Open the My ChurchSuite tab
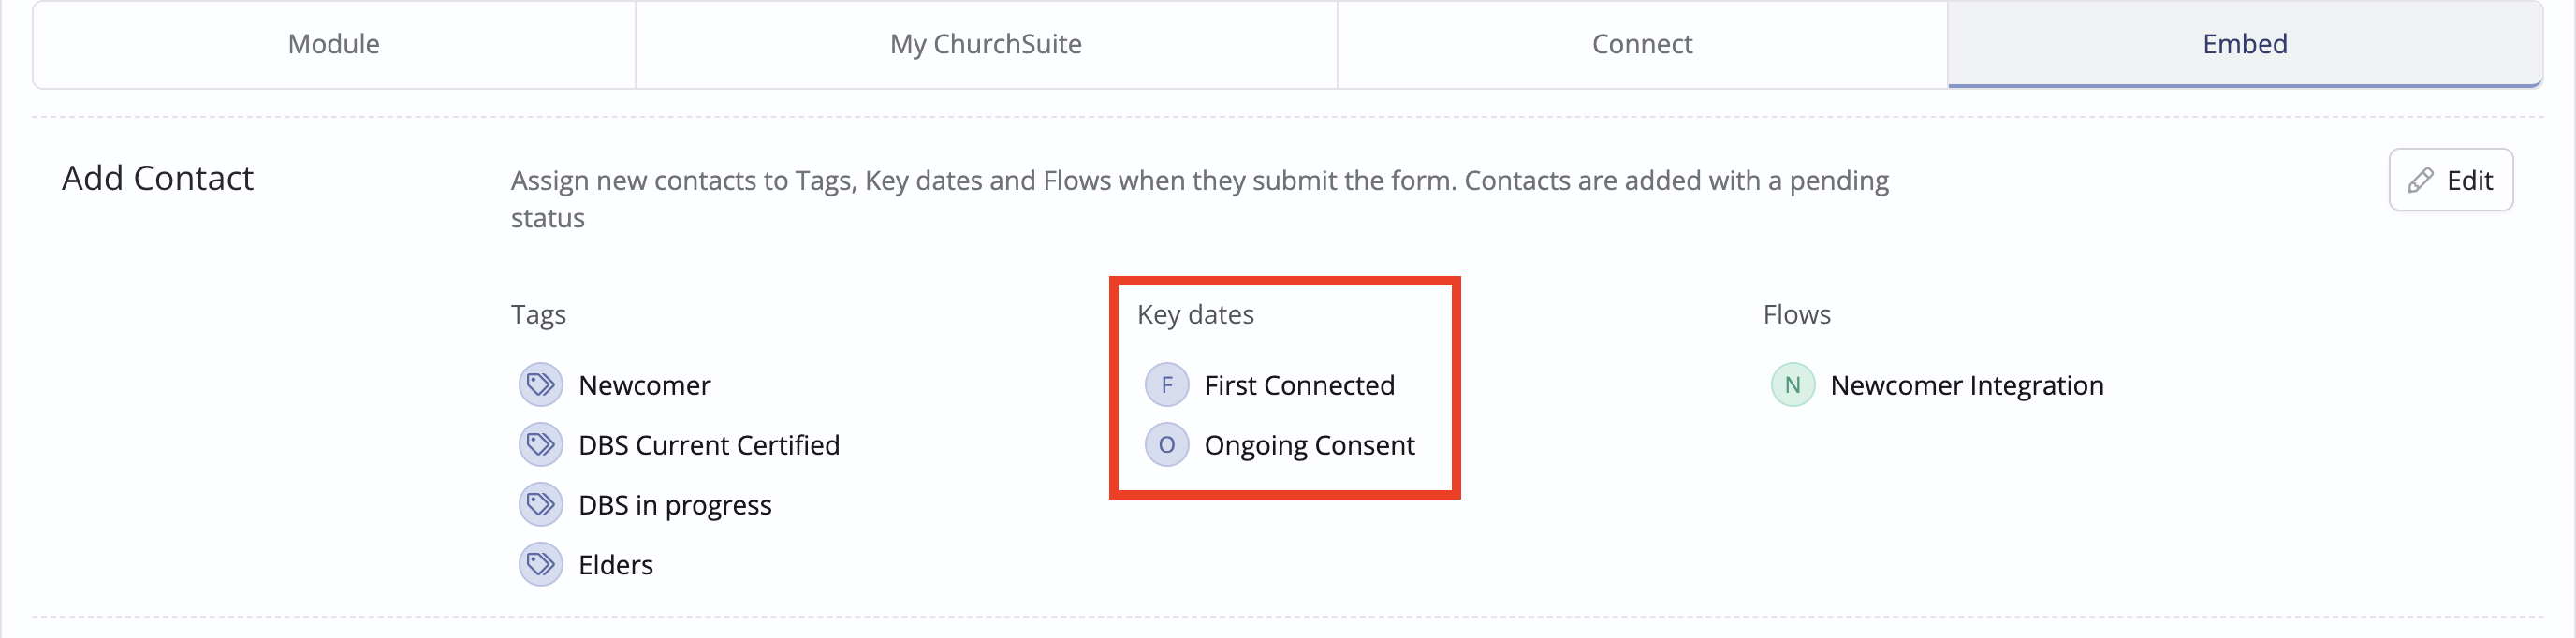 (986, 44)
